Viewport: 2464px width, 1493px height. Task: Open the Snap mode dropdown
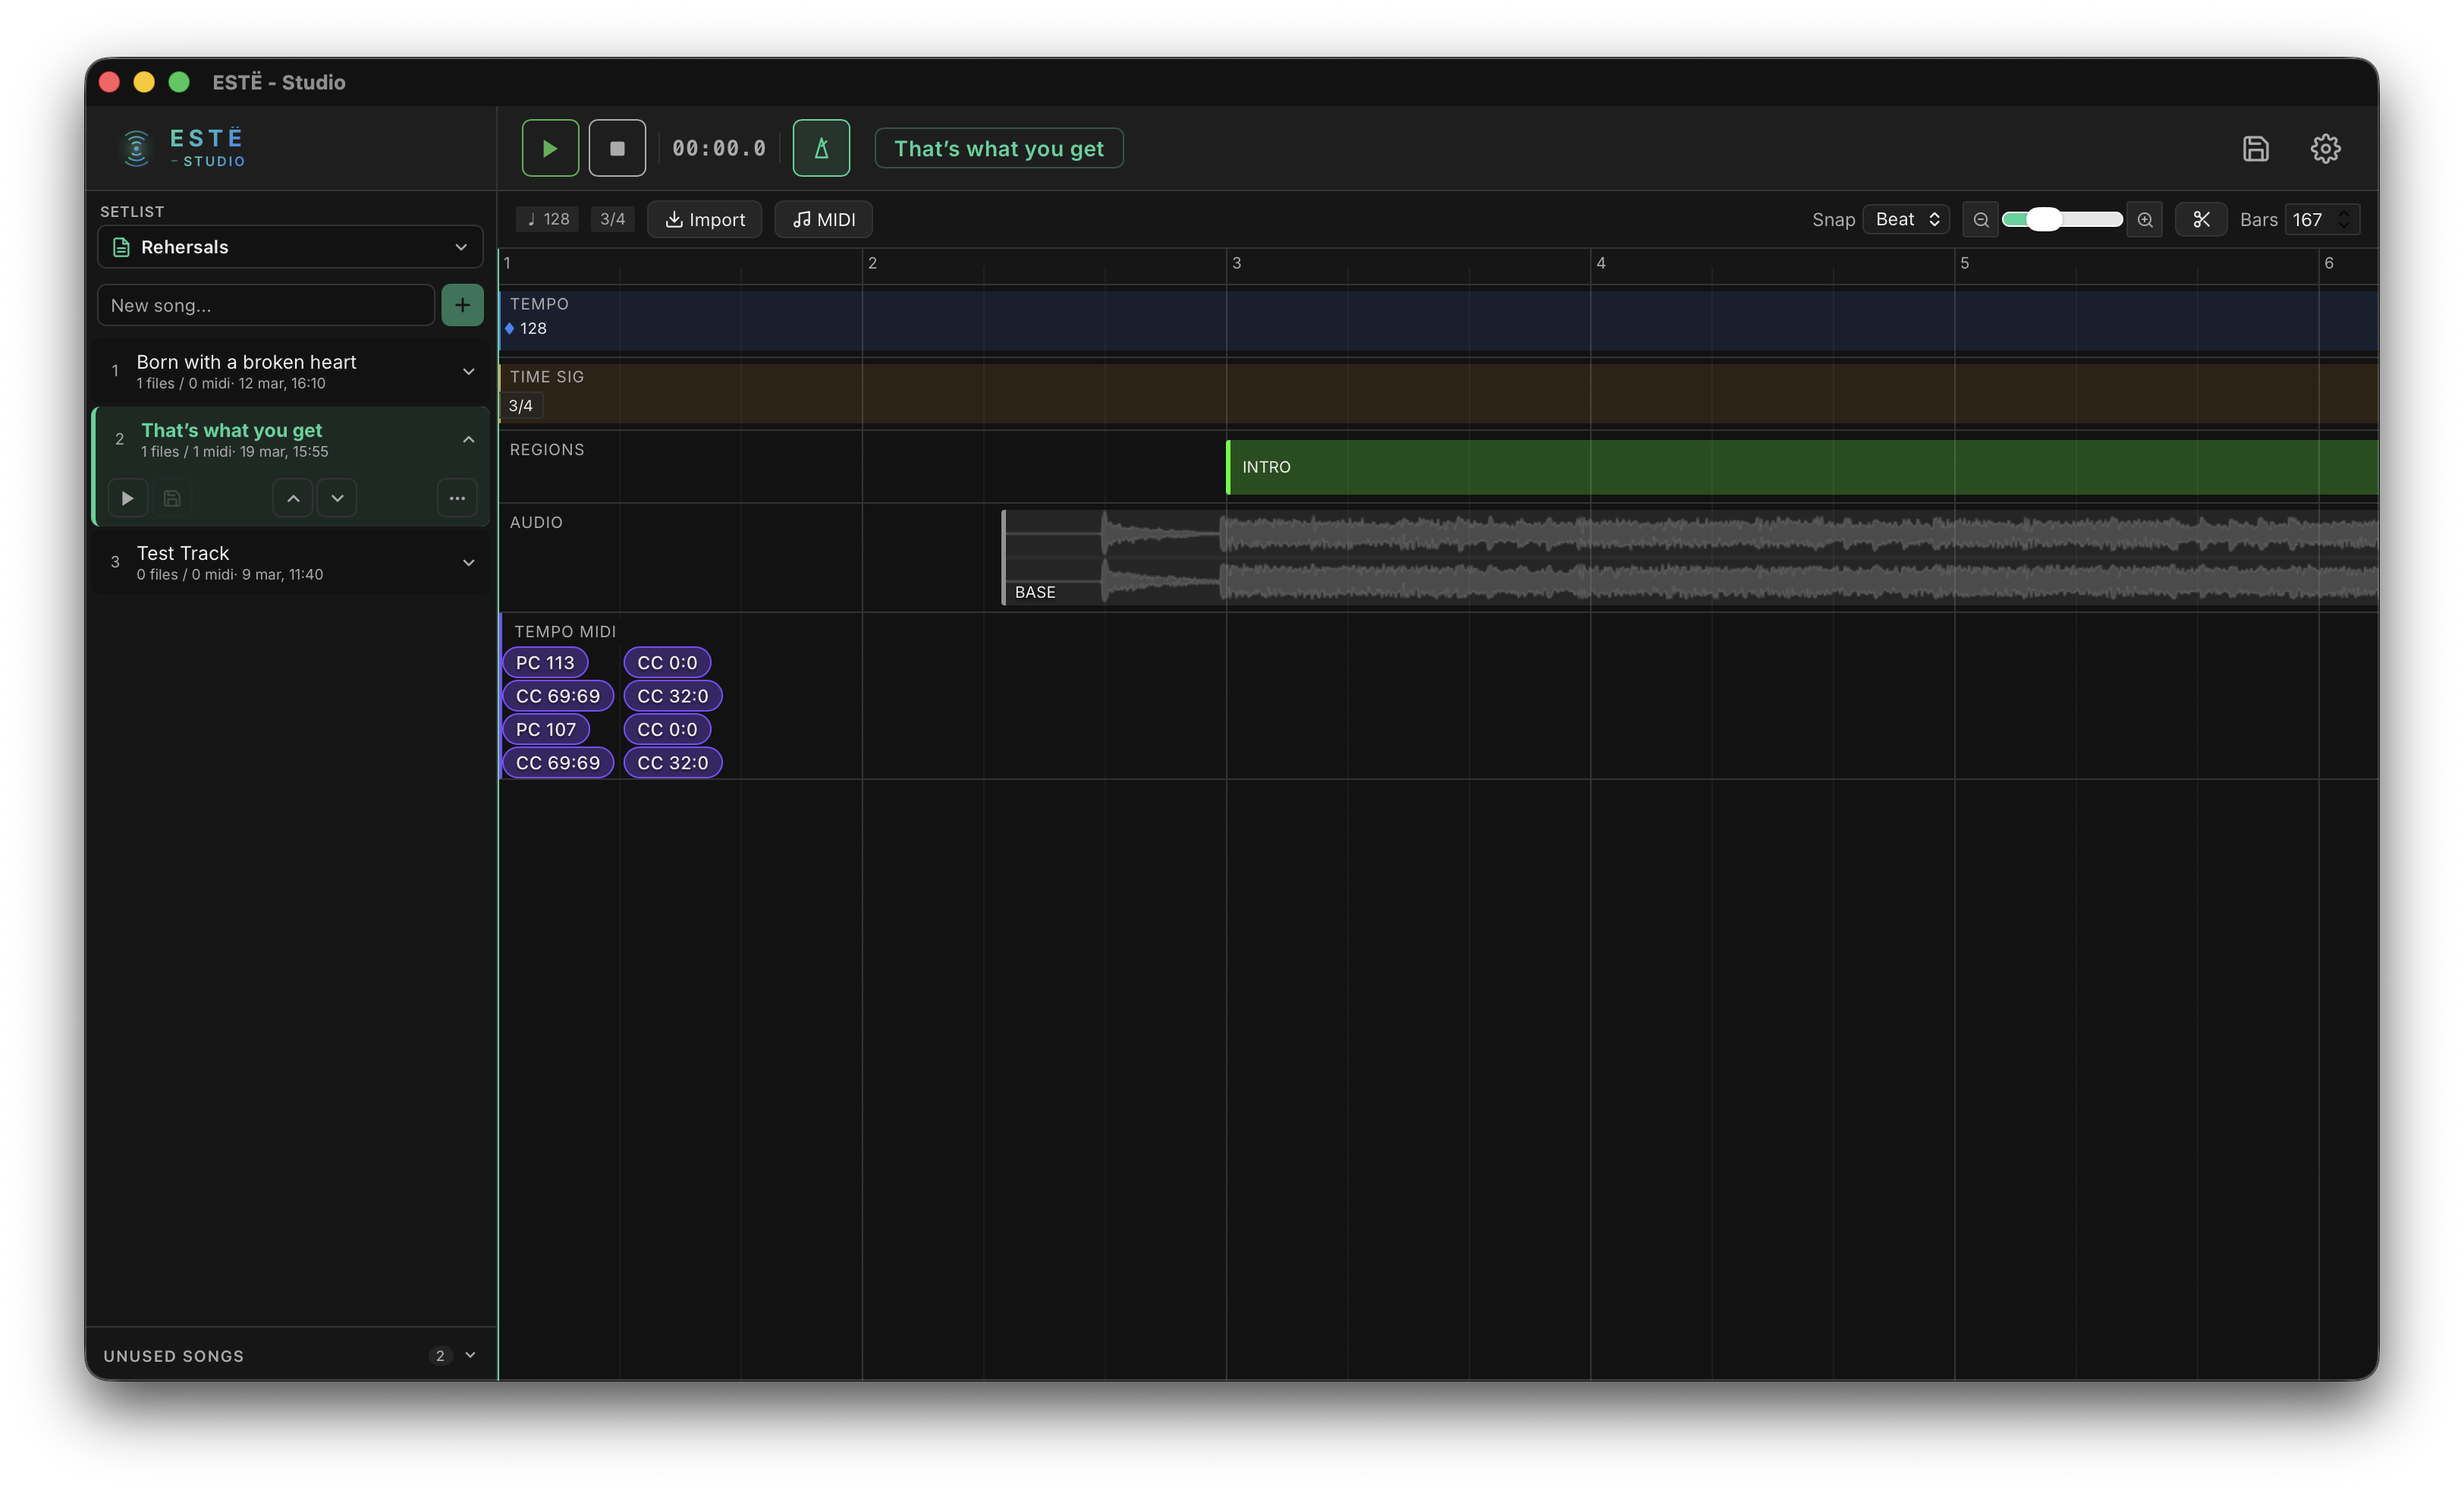[1904, 219]
